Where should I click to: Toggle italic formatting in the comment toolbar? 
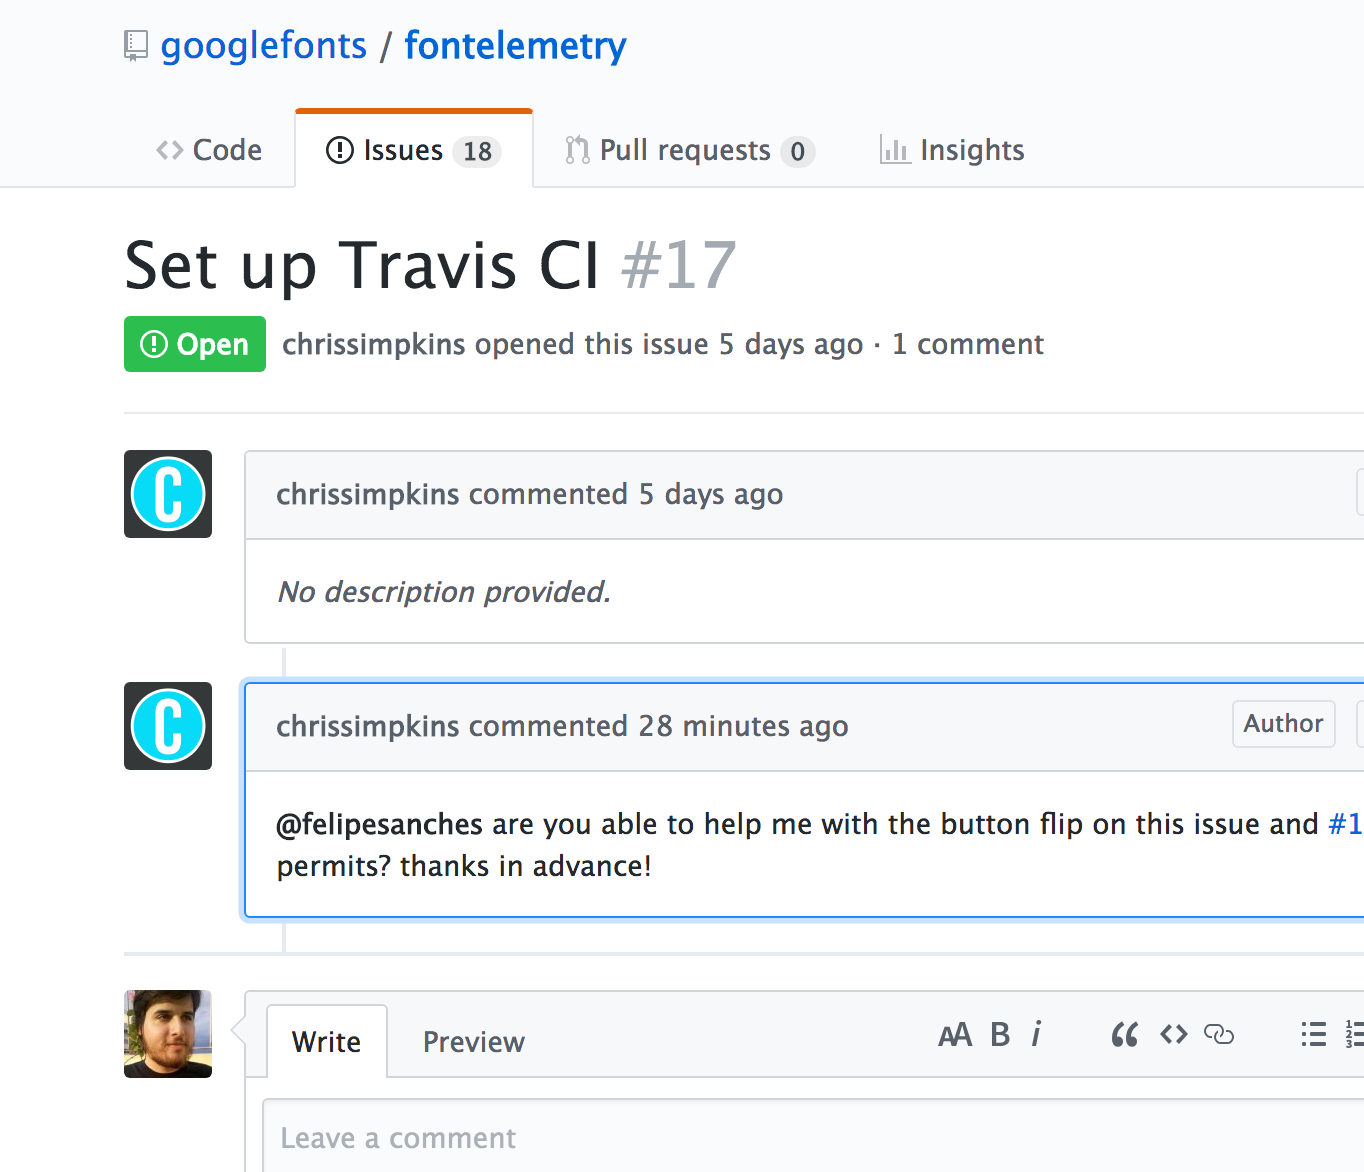click(x=1037, y=1035)
